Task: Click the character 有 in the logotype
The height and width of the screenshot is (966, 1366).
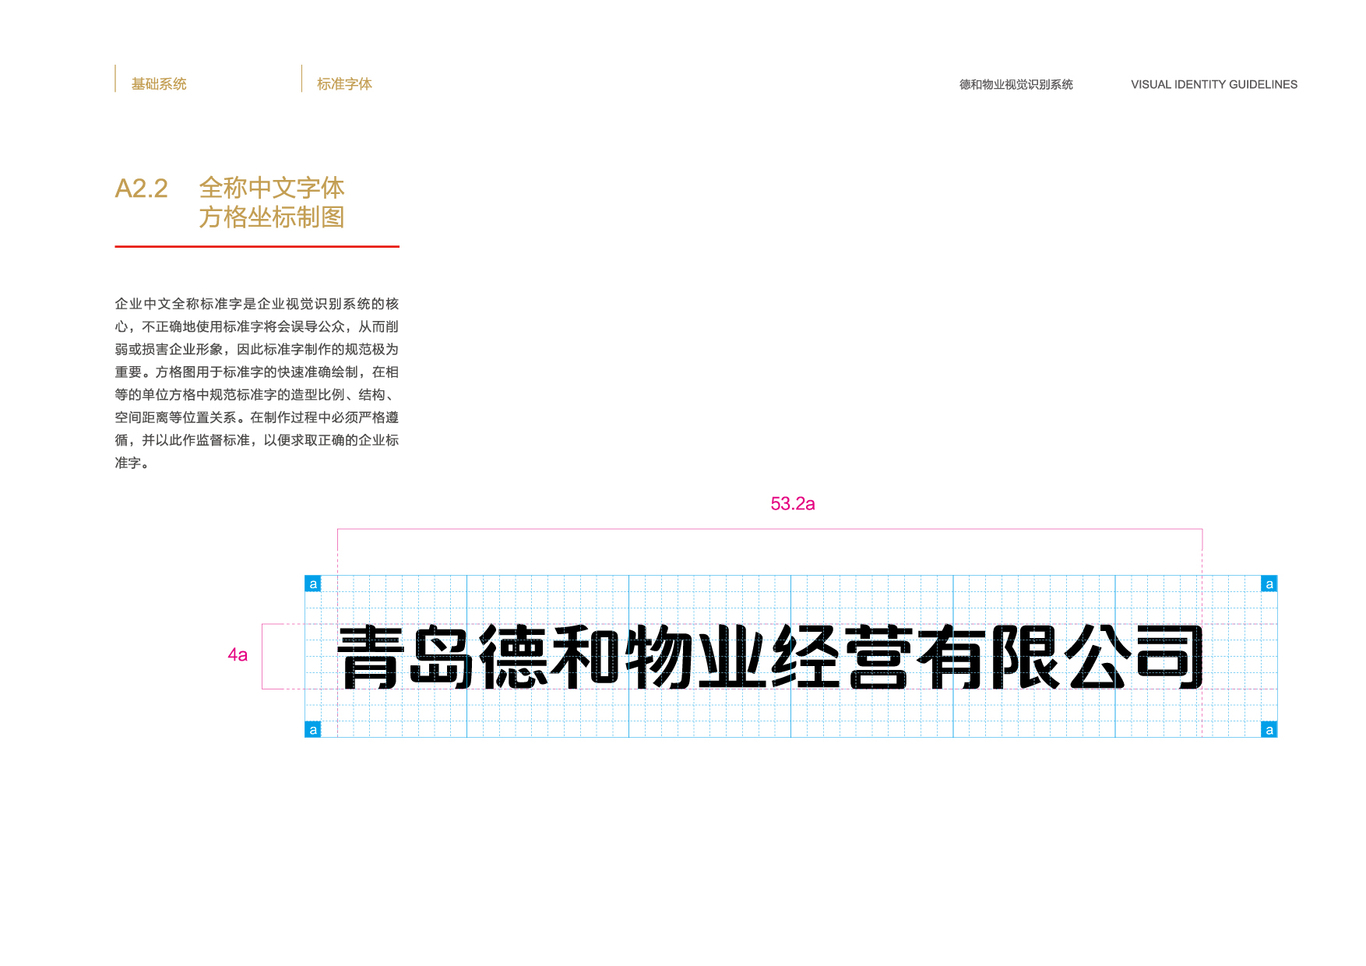Action: point(951,657)
